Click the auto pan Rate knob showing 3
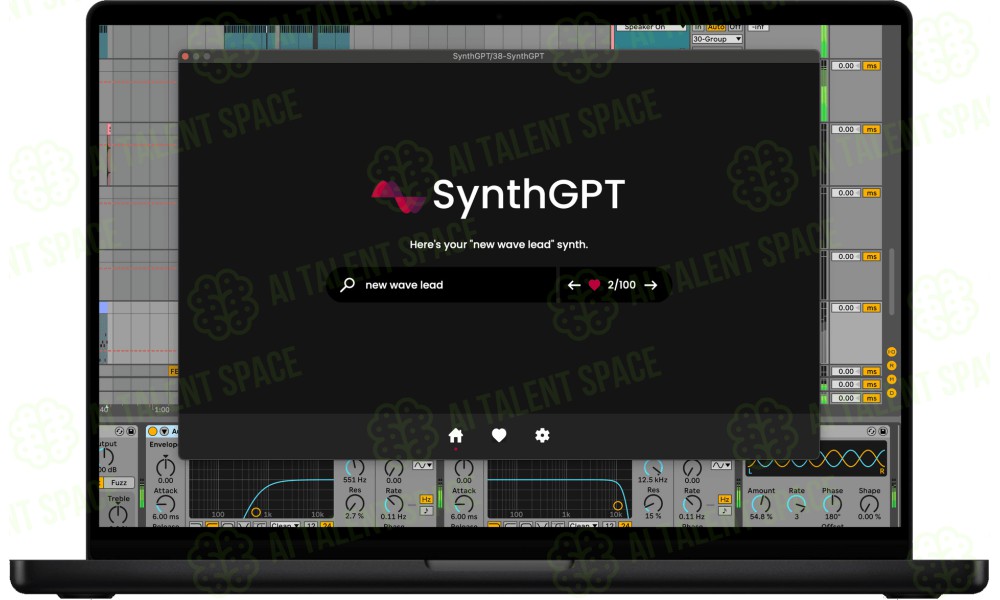This screenshot has height=600, width=1000. pos(797,504)
